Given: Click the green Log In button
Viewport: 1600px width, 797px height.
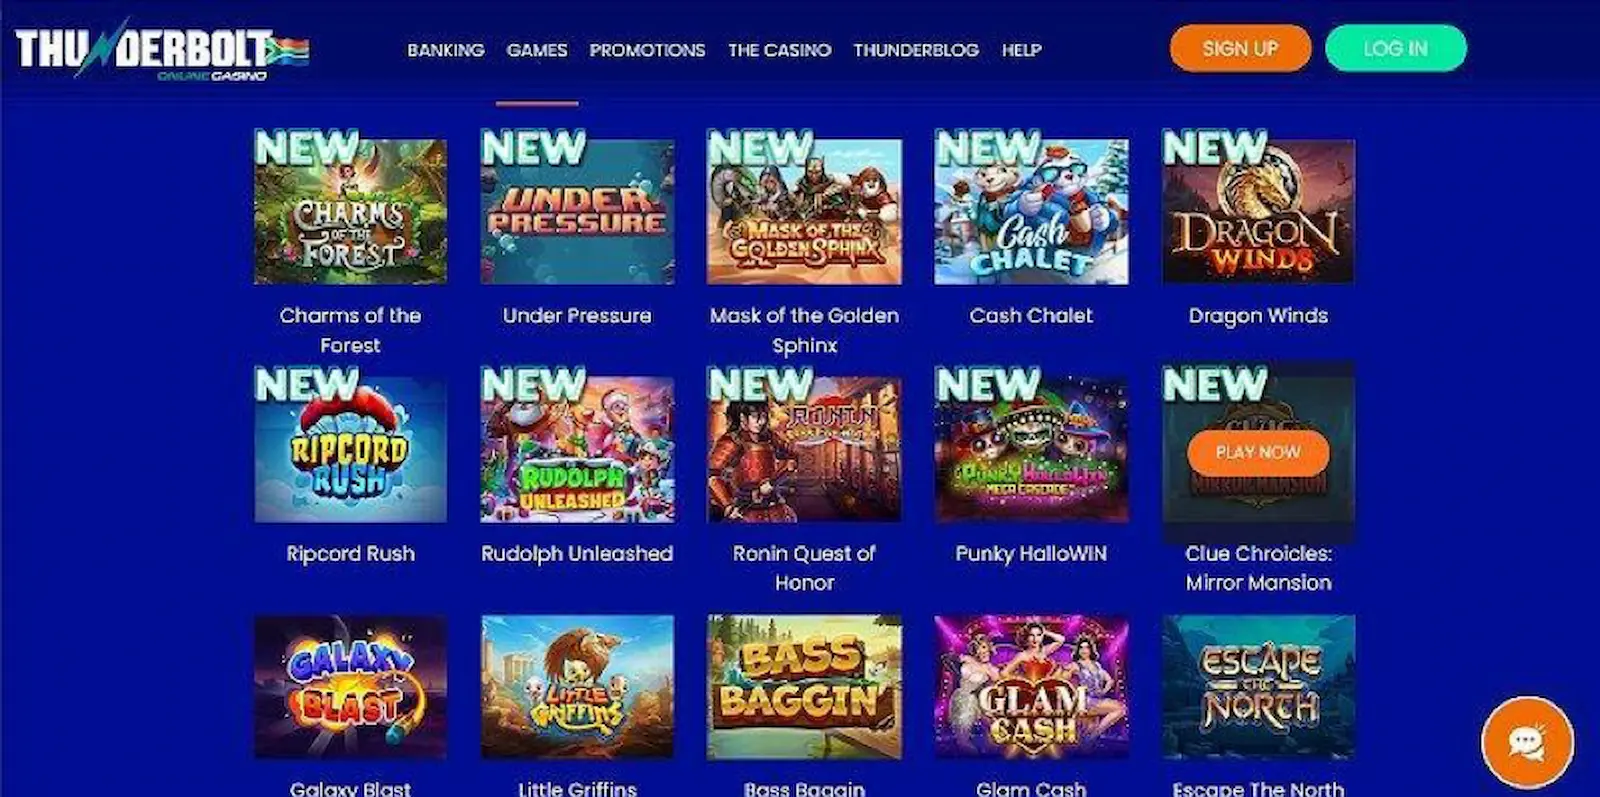Looking at the screenshot, I should click(1395, 48).
